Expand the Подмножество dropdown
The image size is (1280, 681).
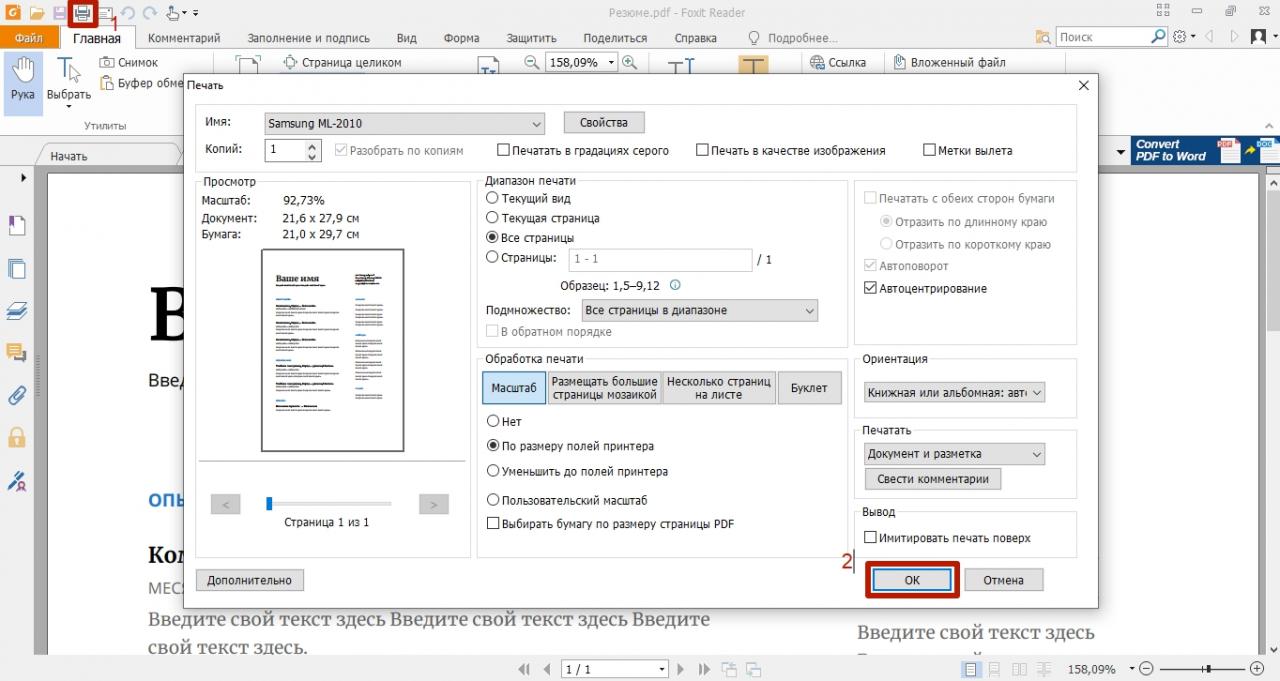coord(699,311)
